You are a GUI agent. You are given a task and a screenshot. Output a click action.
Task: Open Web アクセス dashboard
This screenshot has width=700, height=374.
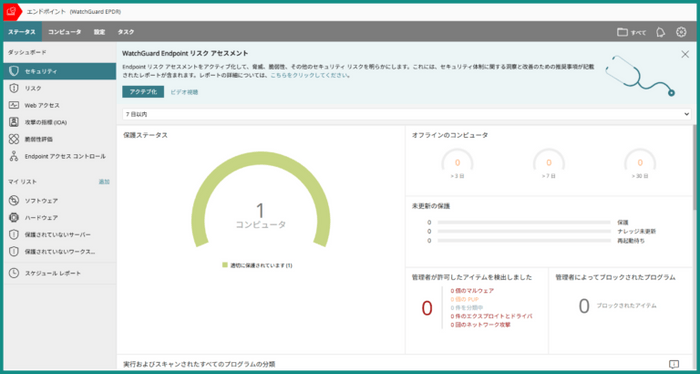point(60,105)
